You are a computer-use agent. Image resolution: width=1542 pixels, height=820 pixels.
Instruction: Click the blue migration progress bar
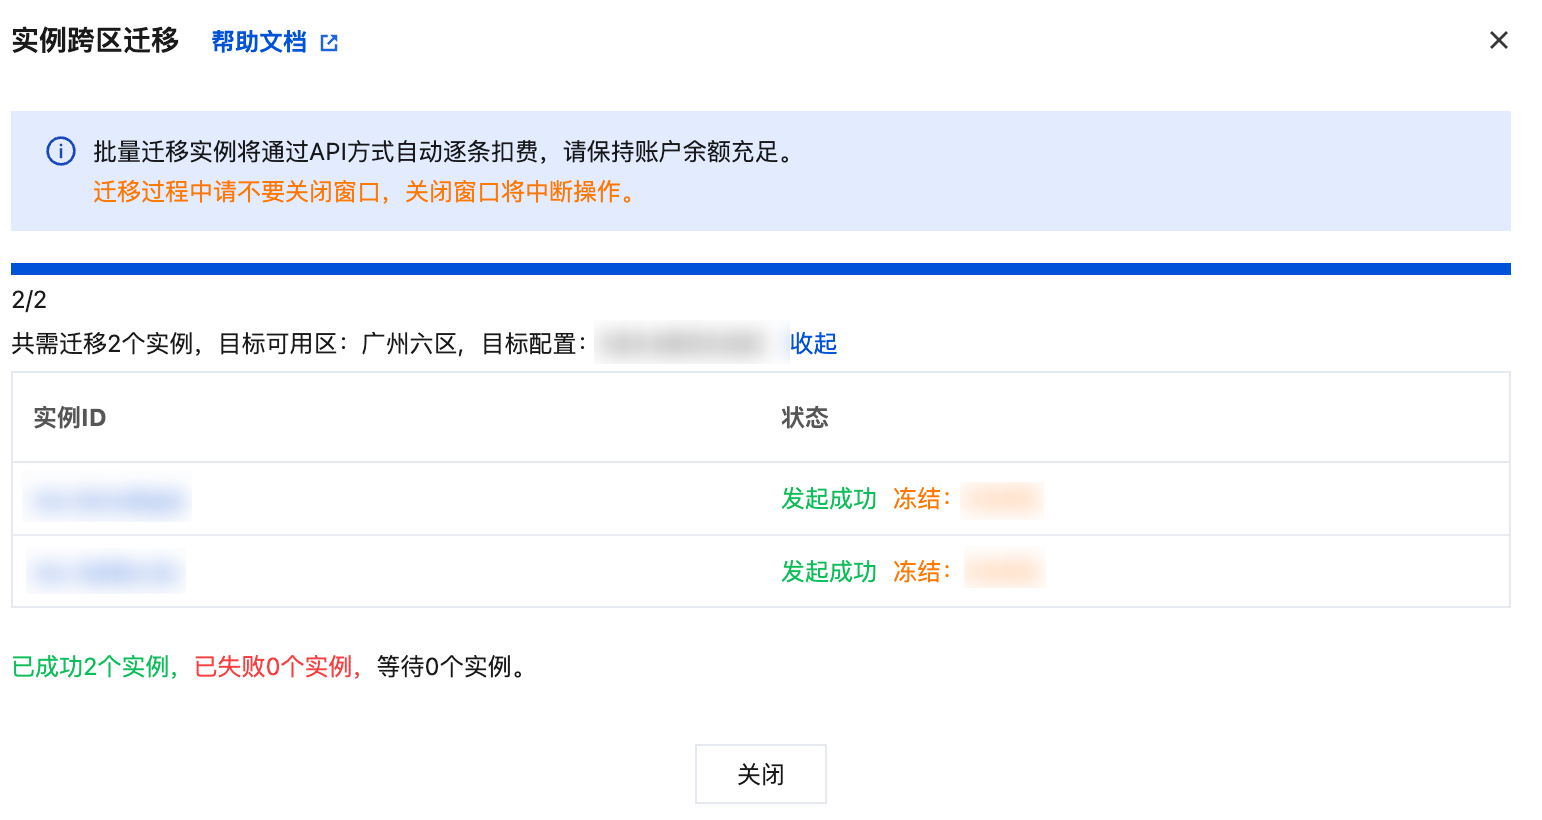(x=760, y=269)
